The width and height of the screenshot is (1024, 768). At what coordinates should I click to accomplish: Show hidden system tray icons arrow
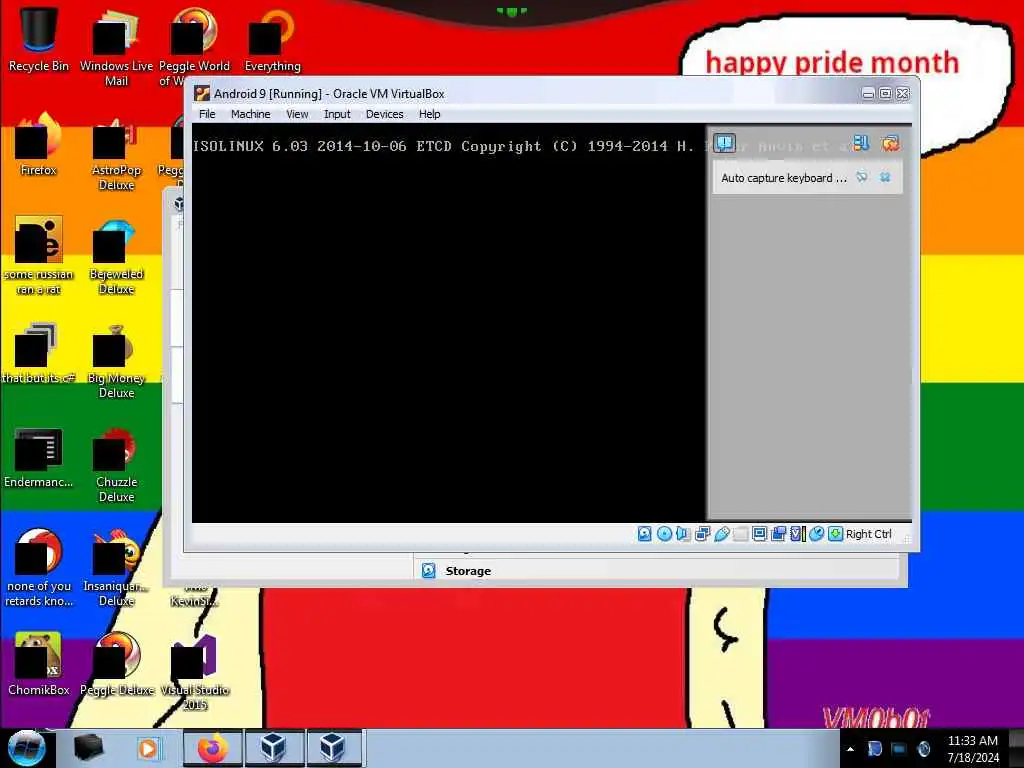click(x=850, y=748)
